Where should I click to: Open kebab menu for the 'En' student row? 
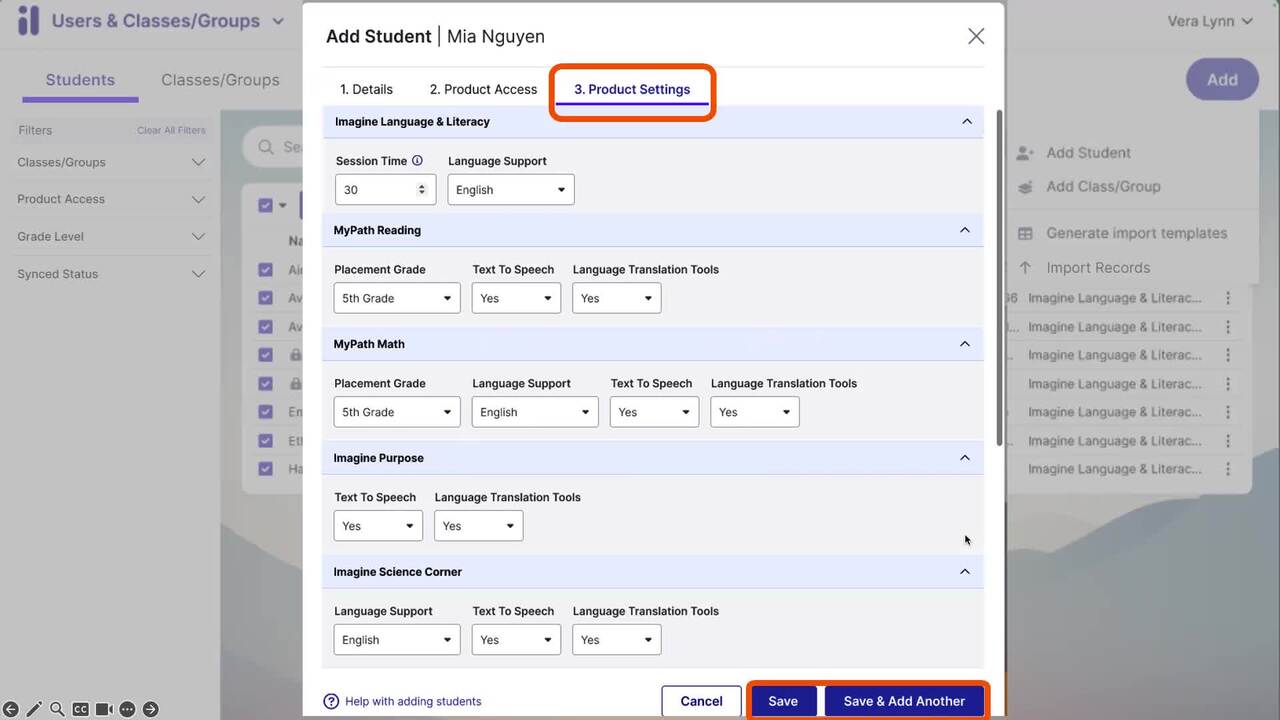tap(1228, 412)
